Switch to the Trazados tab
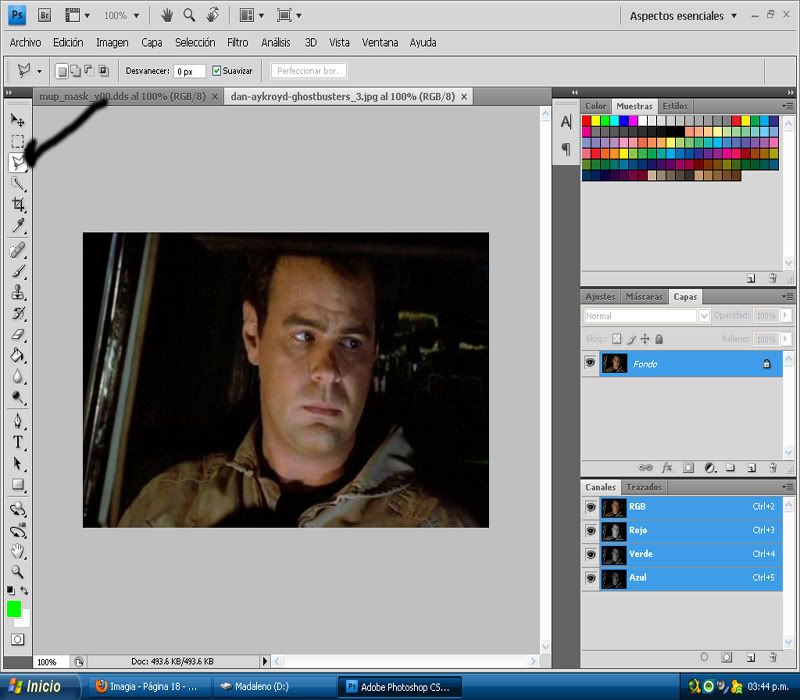 (644, 487)
